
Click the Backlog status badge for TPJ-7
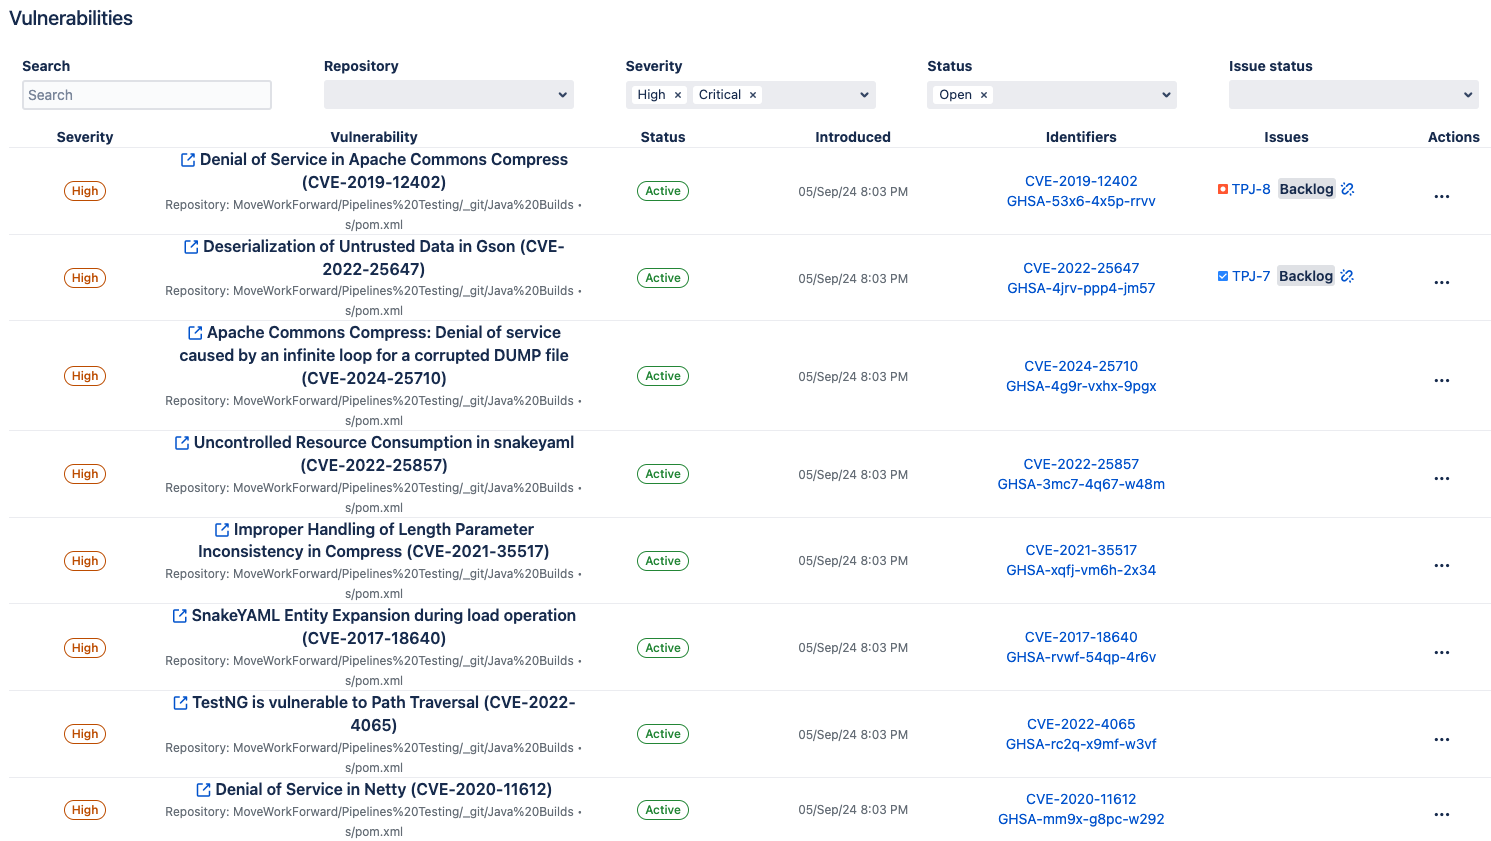click(1305, 276)
